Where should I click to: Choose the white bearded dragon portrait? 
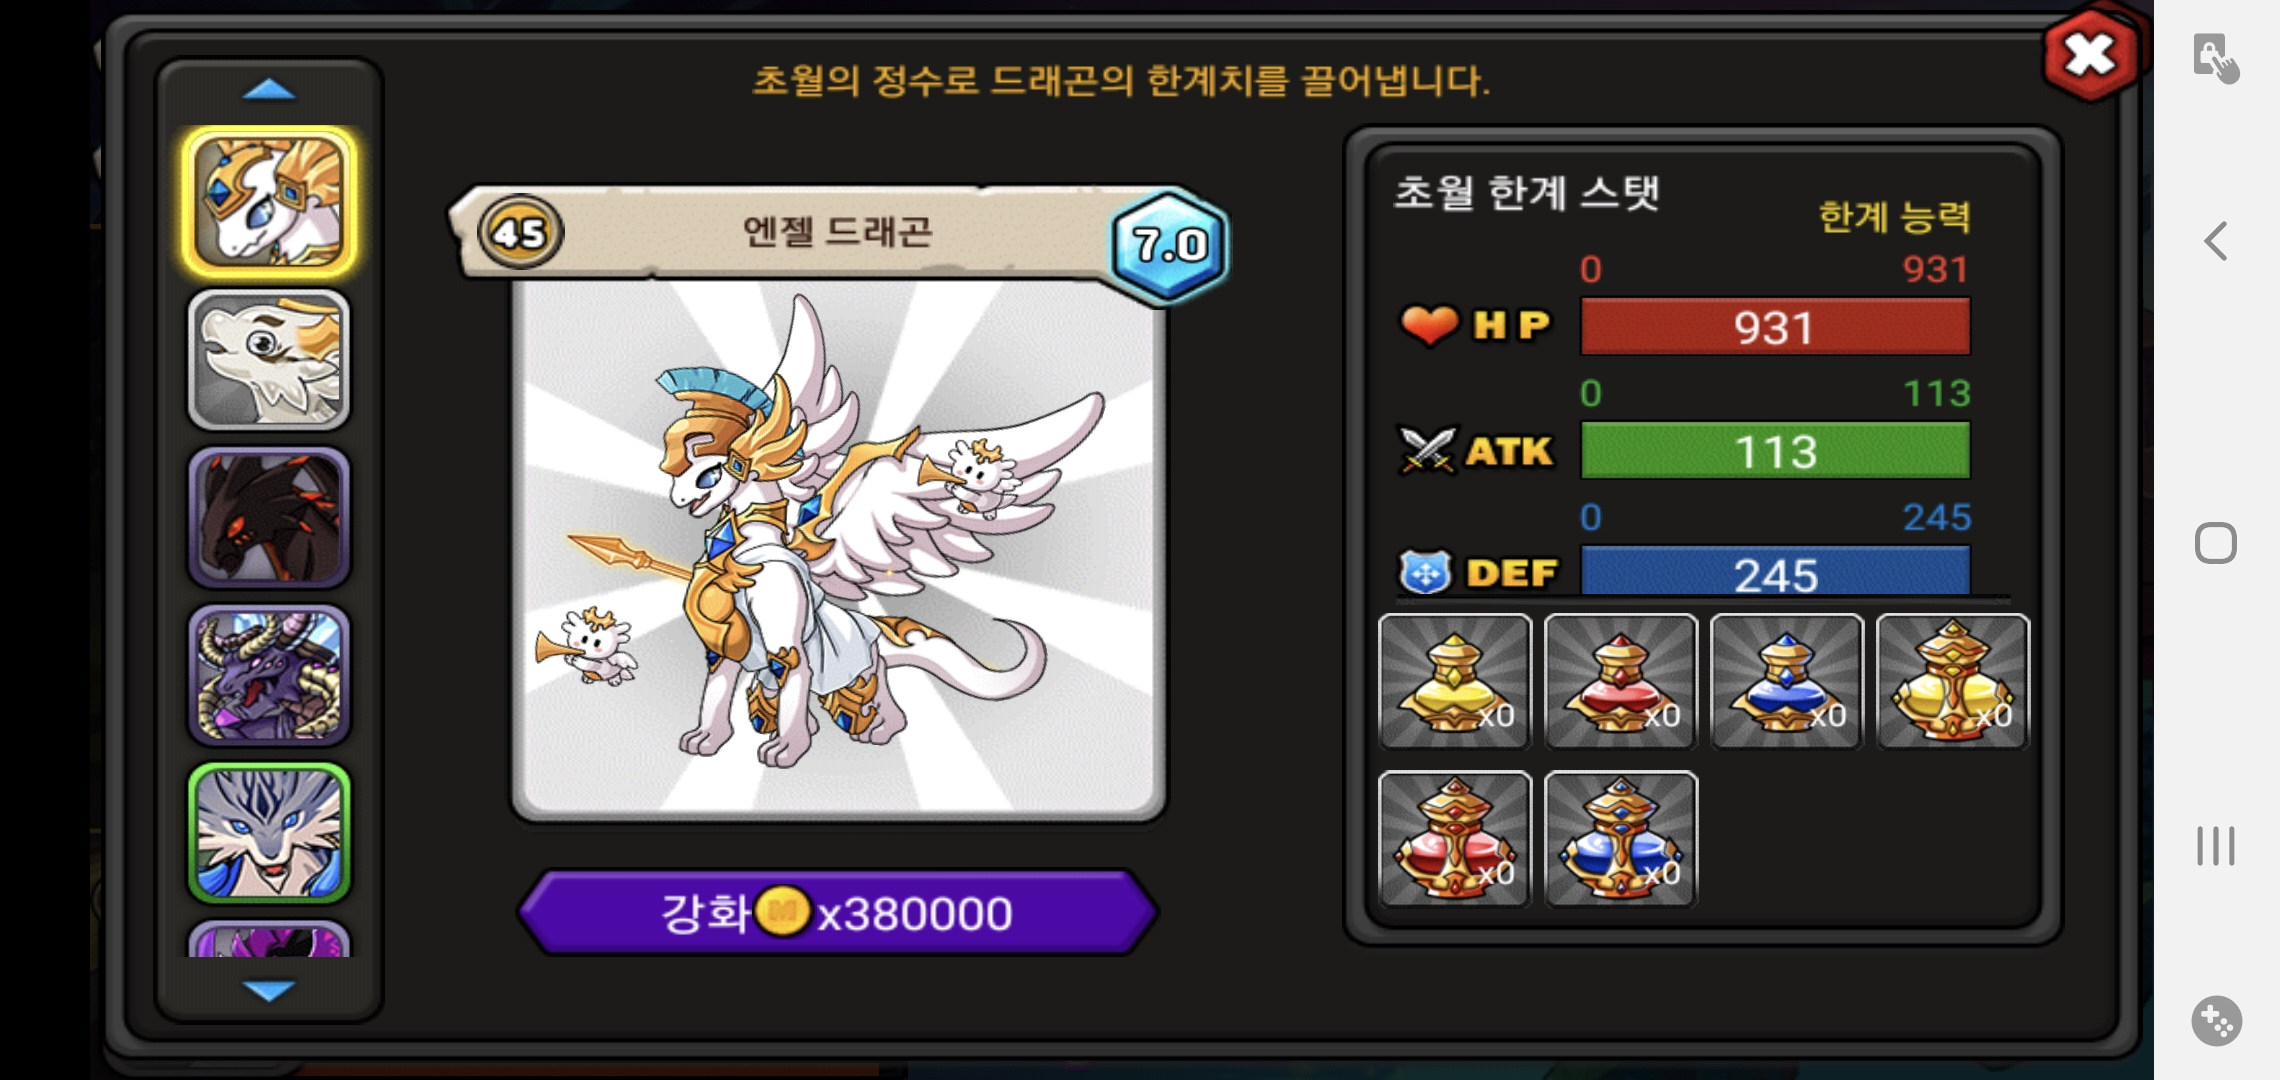269,360
